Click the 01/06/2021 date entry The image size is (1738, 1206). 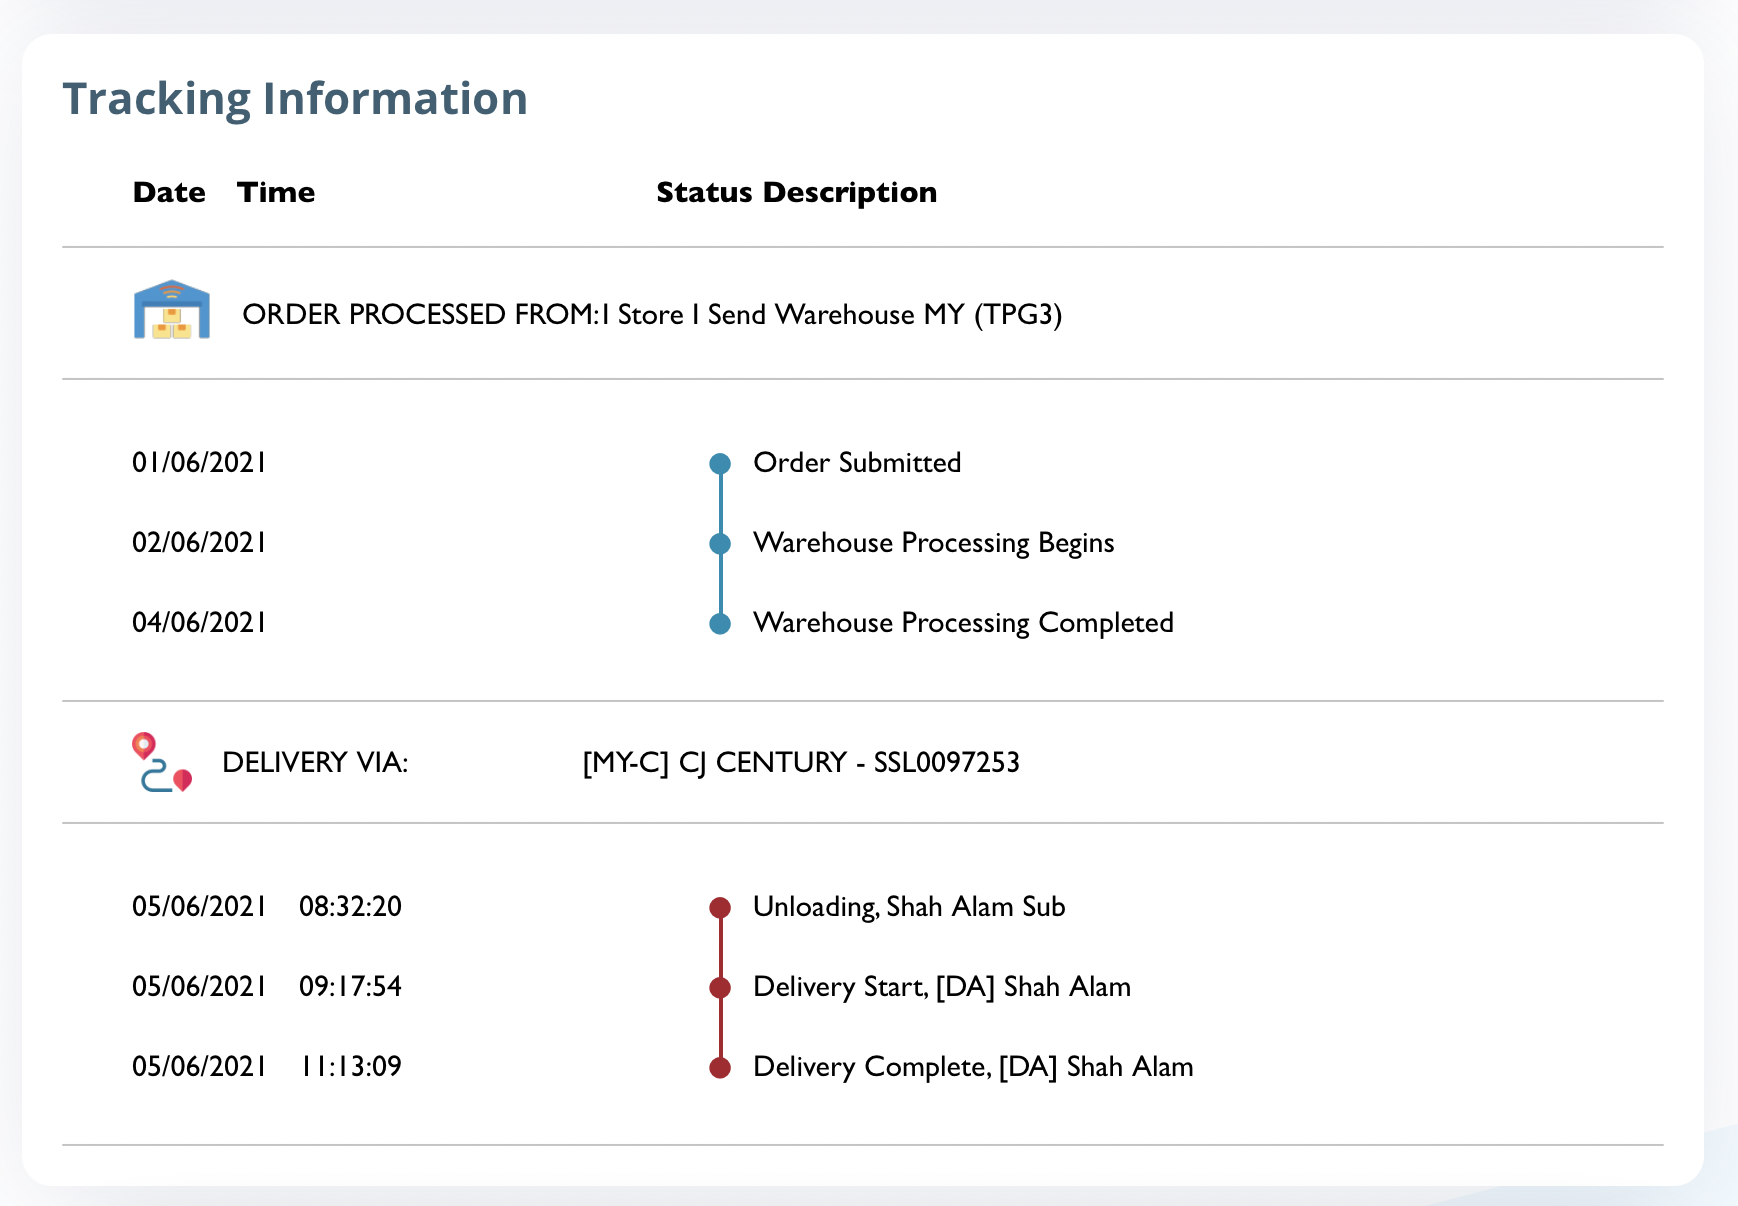tap(199, 463)
